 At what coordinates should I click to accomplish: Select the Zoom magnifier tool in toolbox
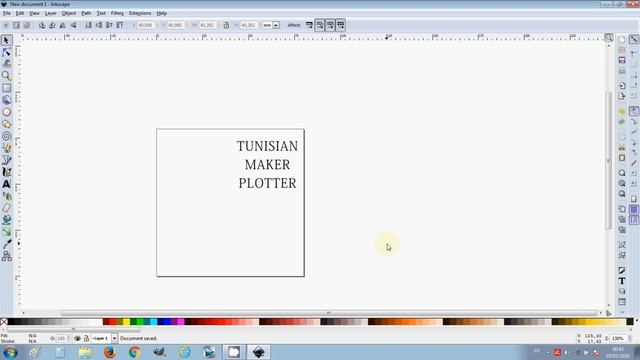tap(6, 76)
